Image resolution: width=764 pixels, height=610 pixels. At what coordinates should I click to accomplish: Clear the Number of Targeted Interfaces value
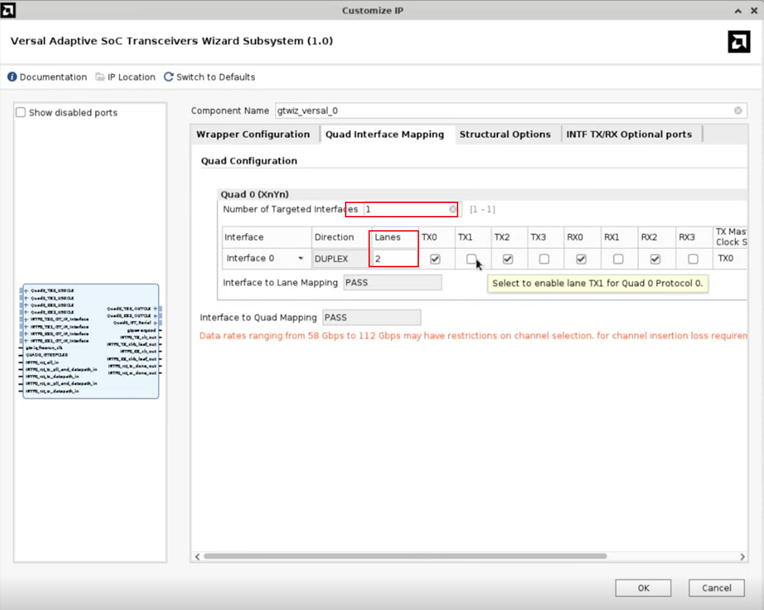tap(453, 209)
